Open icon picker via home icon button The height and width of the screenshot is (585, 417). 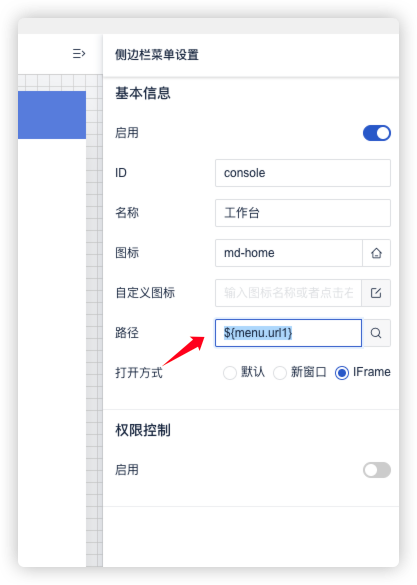[x=376, y=253]
